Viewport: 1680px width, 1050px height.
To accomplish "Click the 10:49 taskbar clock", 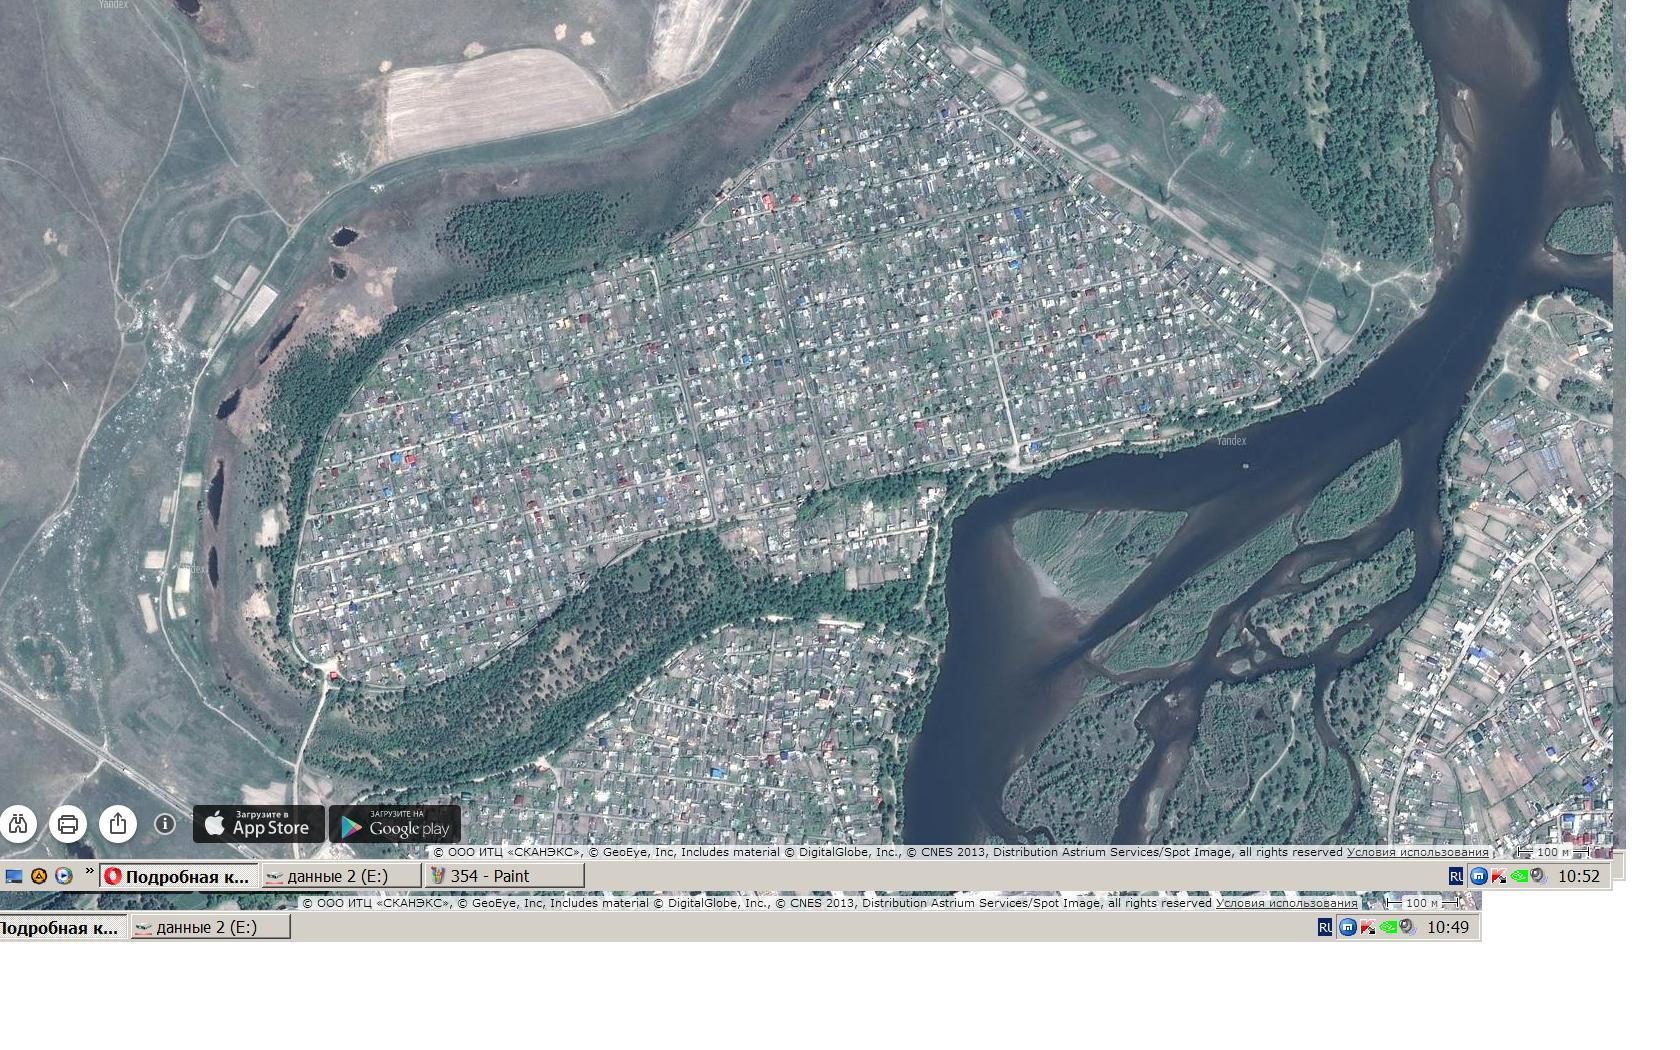I will [1448, 927].
